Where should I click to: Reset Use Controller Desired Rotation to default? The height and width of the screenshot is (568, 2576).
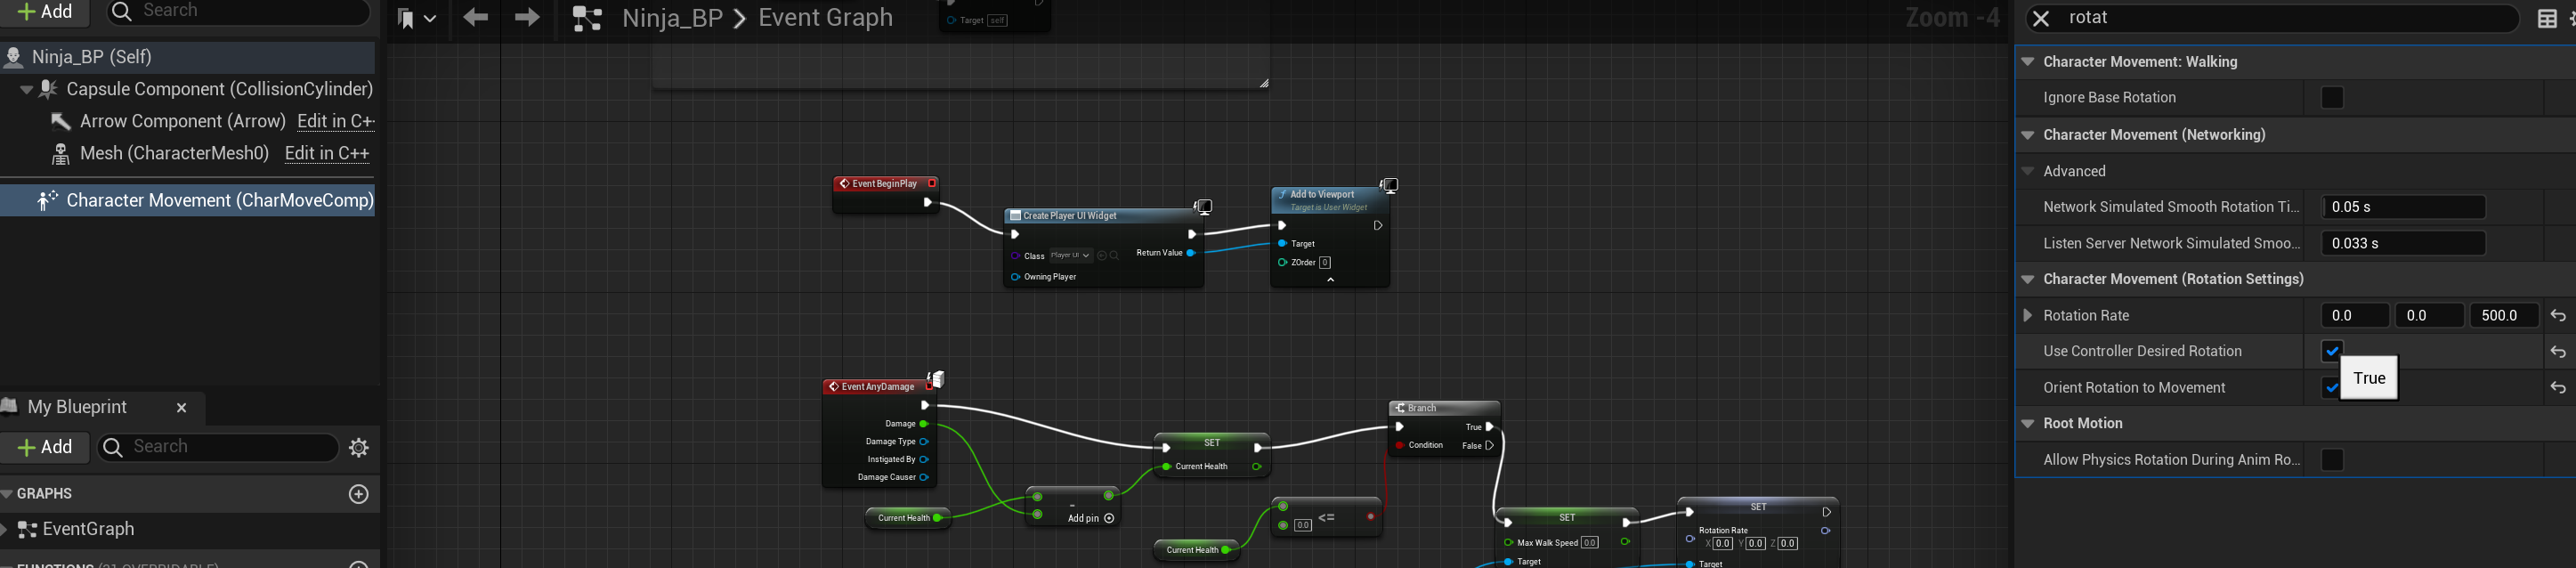point(2558,352)
